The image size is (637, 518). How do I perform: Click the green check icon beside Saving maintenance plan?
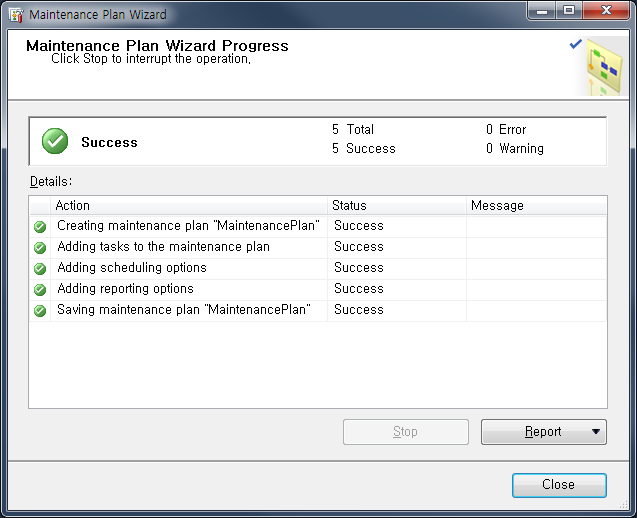(x=40, y=310)
